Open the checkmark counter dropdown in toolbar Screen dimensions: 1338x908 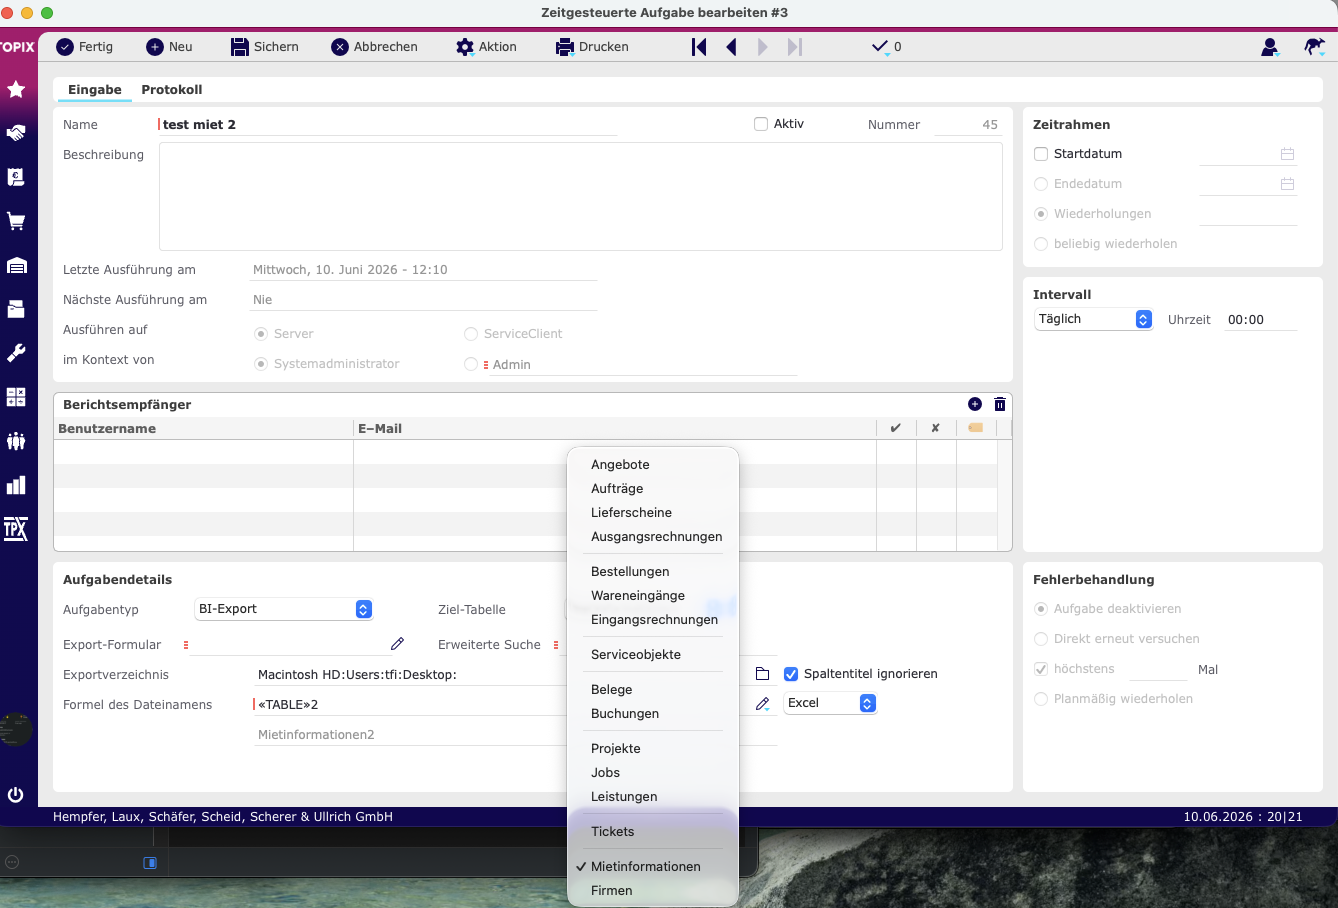point(886,47)
